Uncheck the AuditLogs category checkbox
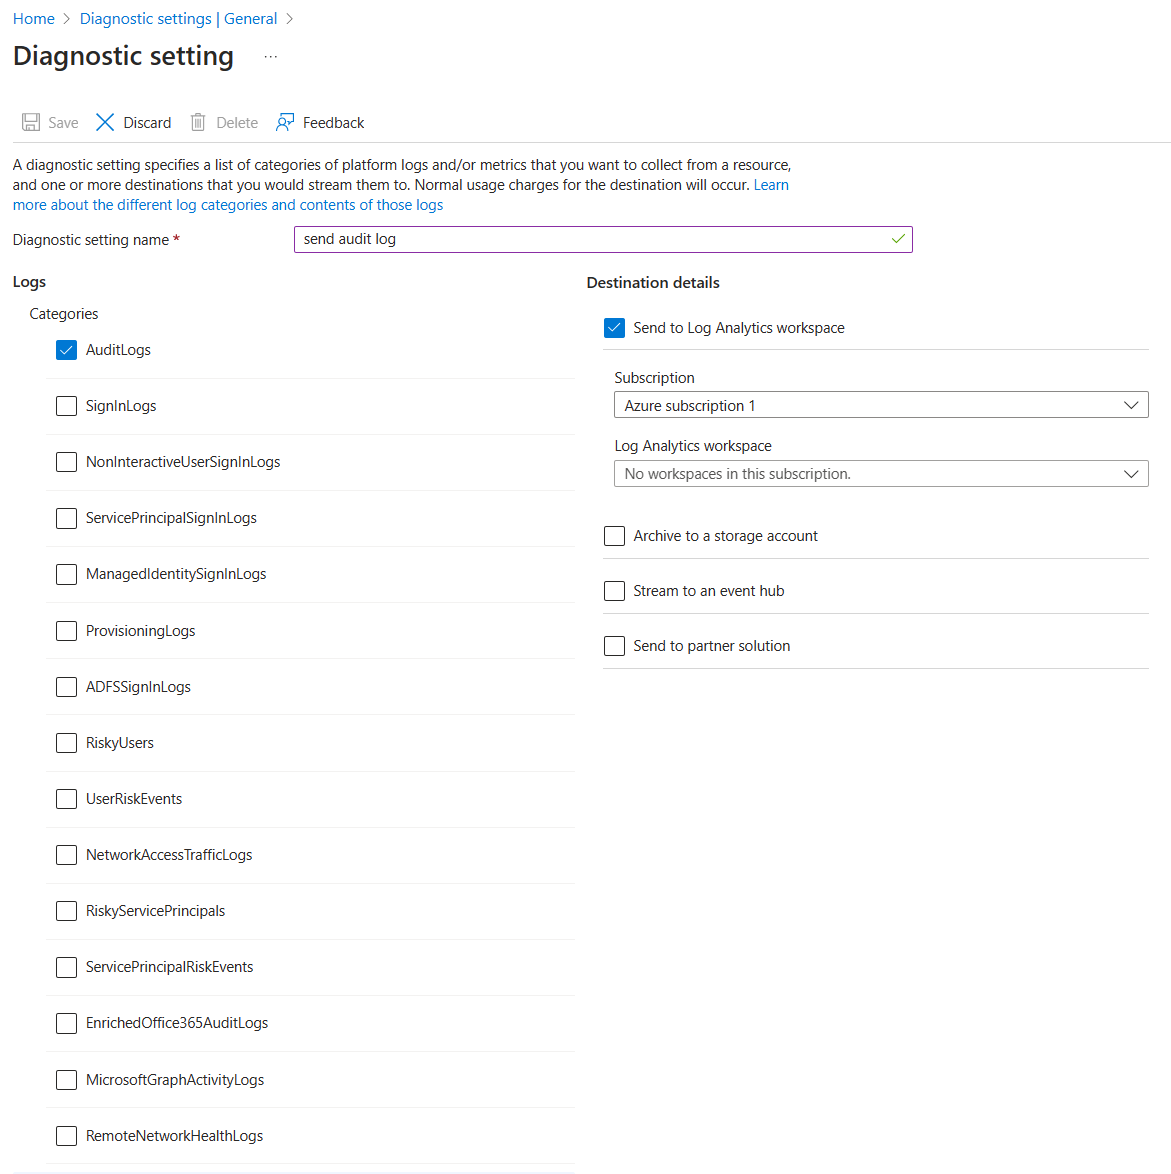This screenshot has width=1171, height=1174. (x=67, y=350)
